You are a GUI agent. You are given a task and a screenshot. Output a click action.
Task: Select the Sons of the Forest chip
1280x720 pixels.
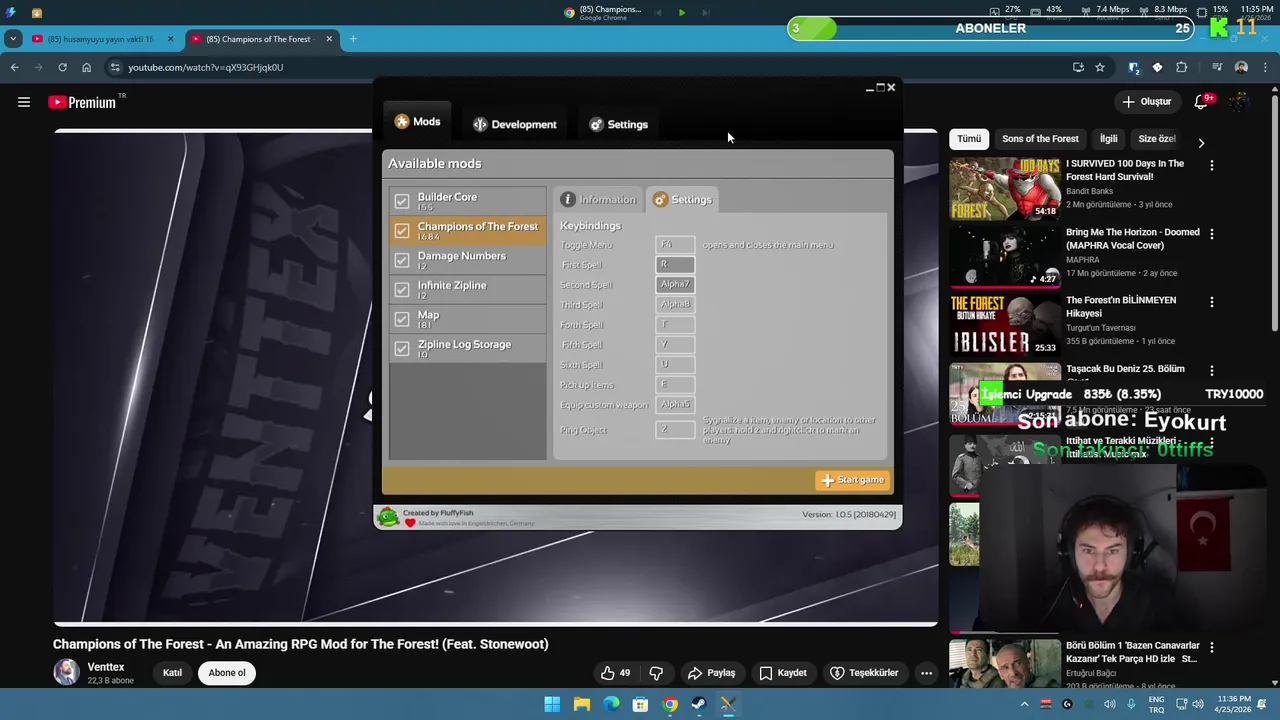click(1040, 139)
